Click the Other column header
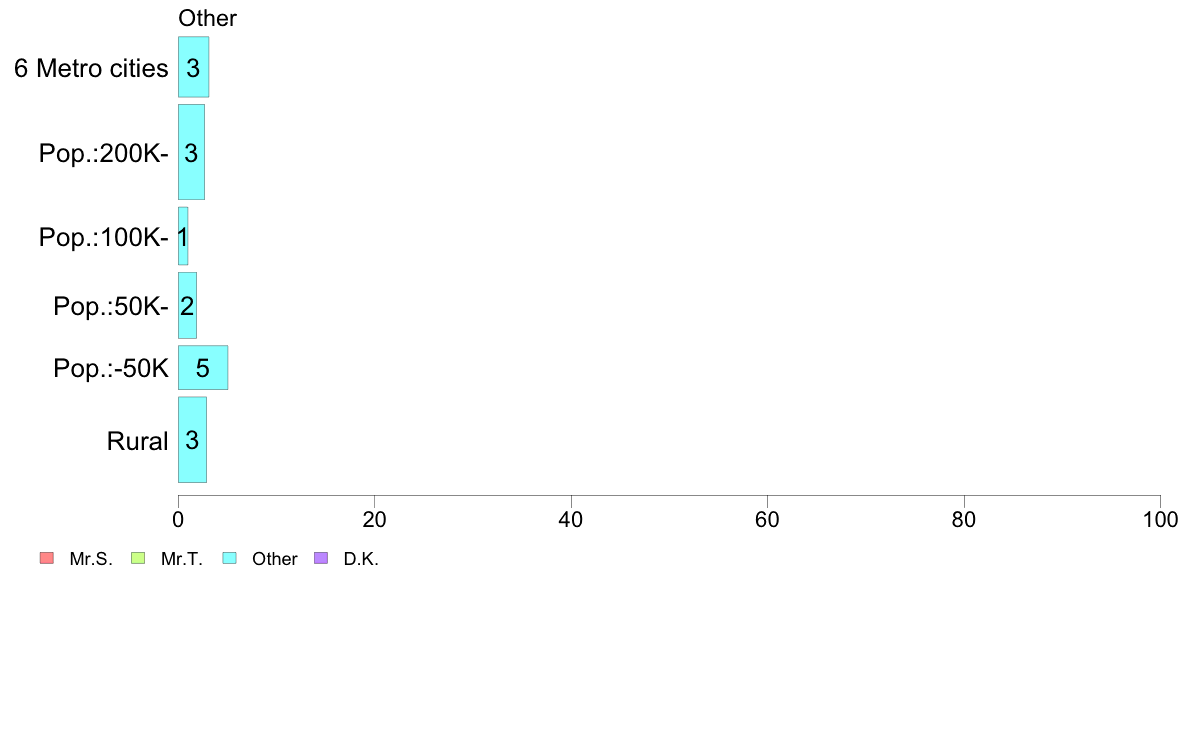Screen dimensions: 1188x736 [208, 18]
